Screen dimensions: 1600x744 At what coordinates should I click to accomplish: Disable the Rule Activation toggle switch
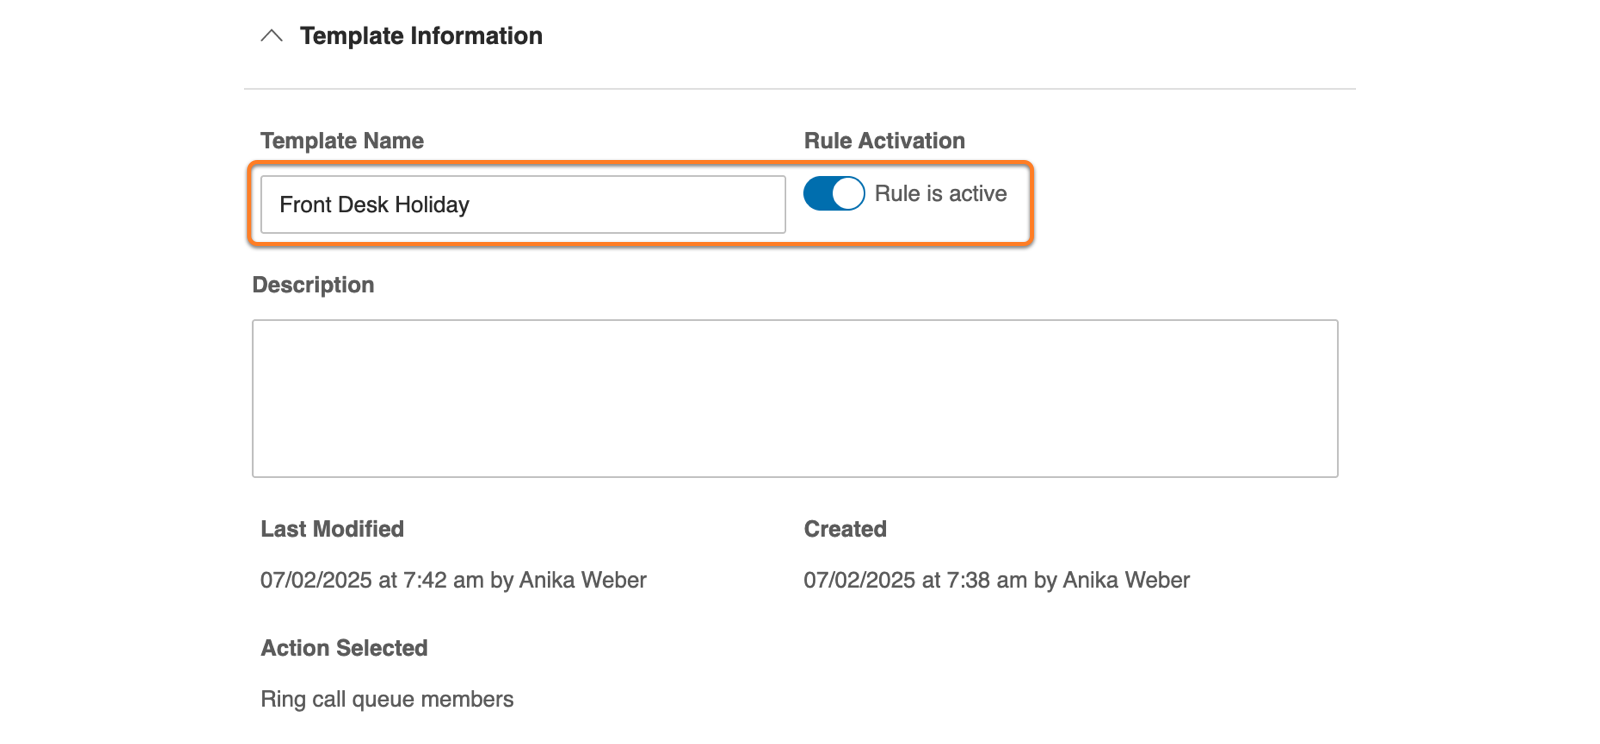tap(834, 194)
